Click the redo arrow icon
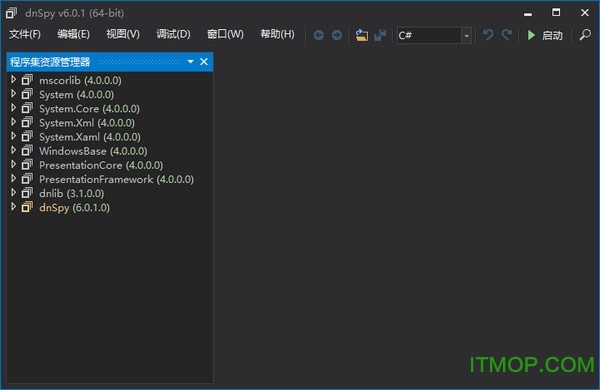 [x=507, y=35]
